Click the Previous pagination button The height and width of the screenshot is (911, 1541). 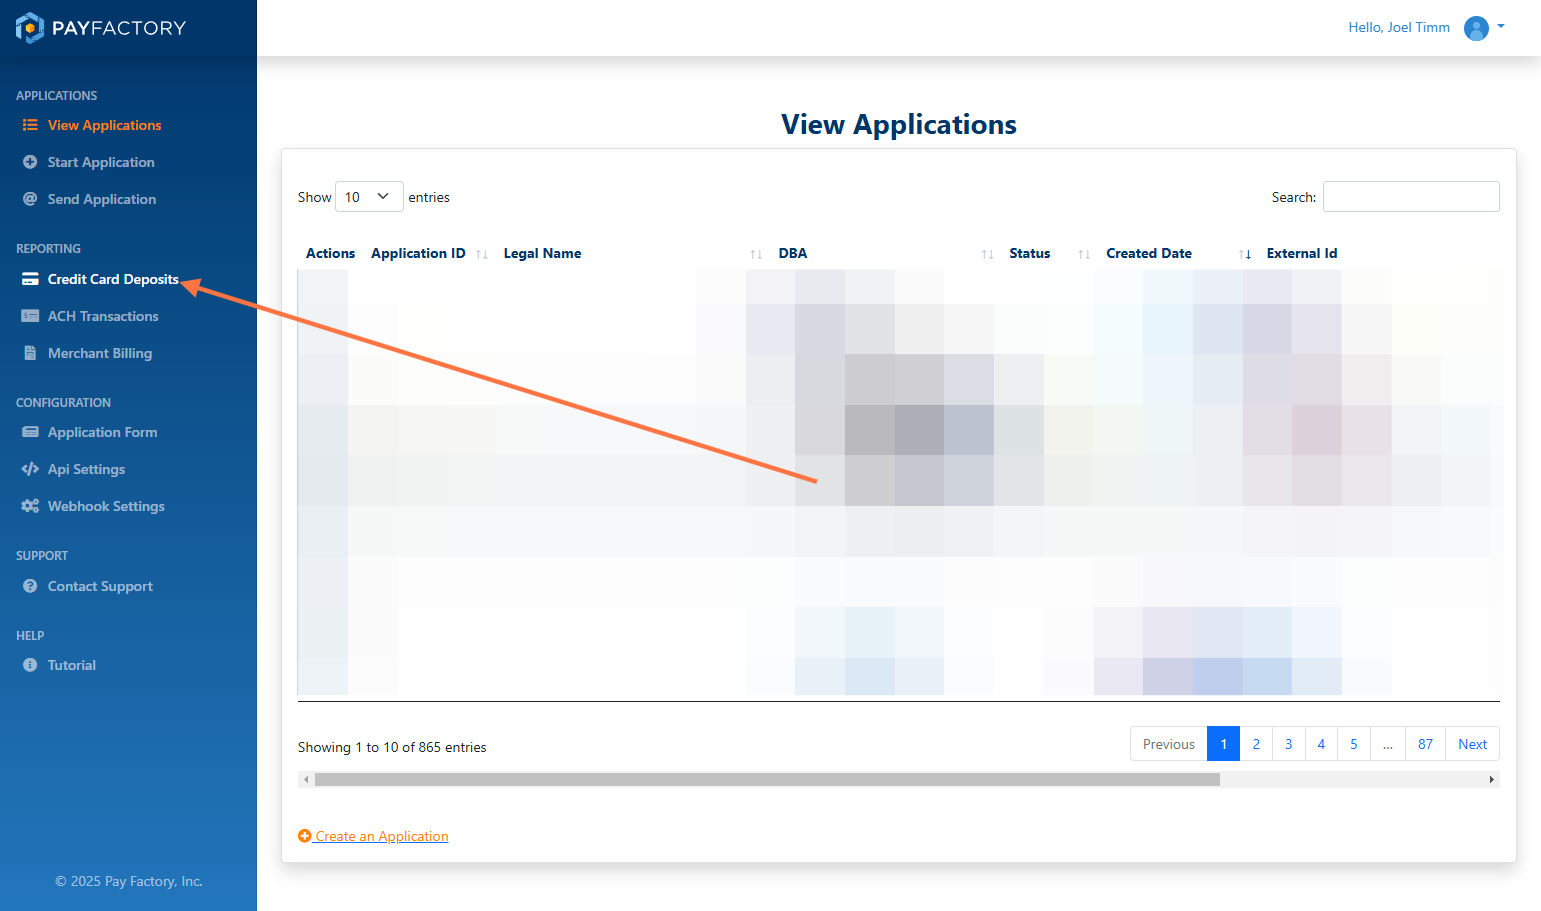(x=1169, y=744)
